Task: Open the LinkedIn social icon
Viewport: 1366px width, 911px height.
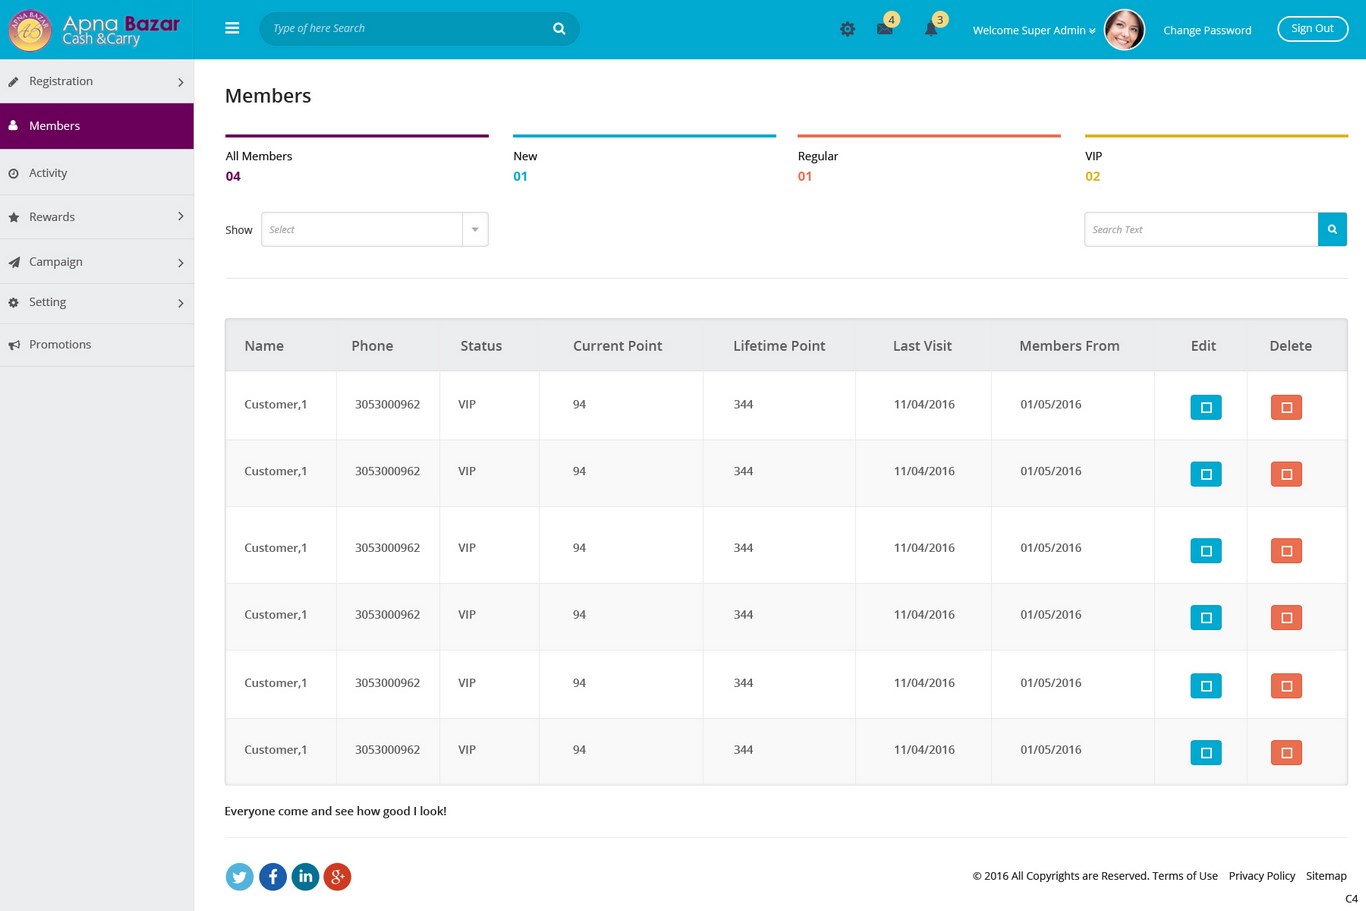Action: pyautogui.click(x=305, y=877)
